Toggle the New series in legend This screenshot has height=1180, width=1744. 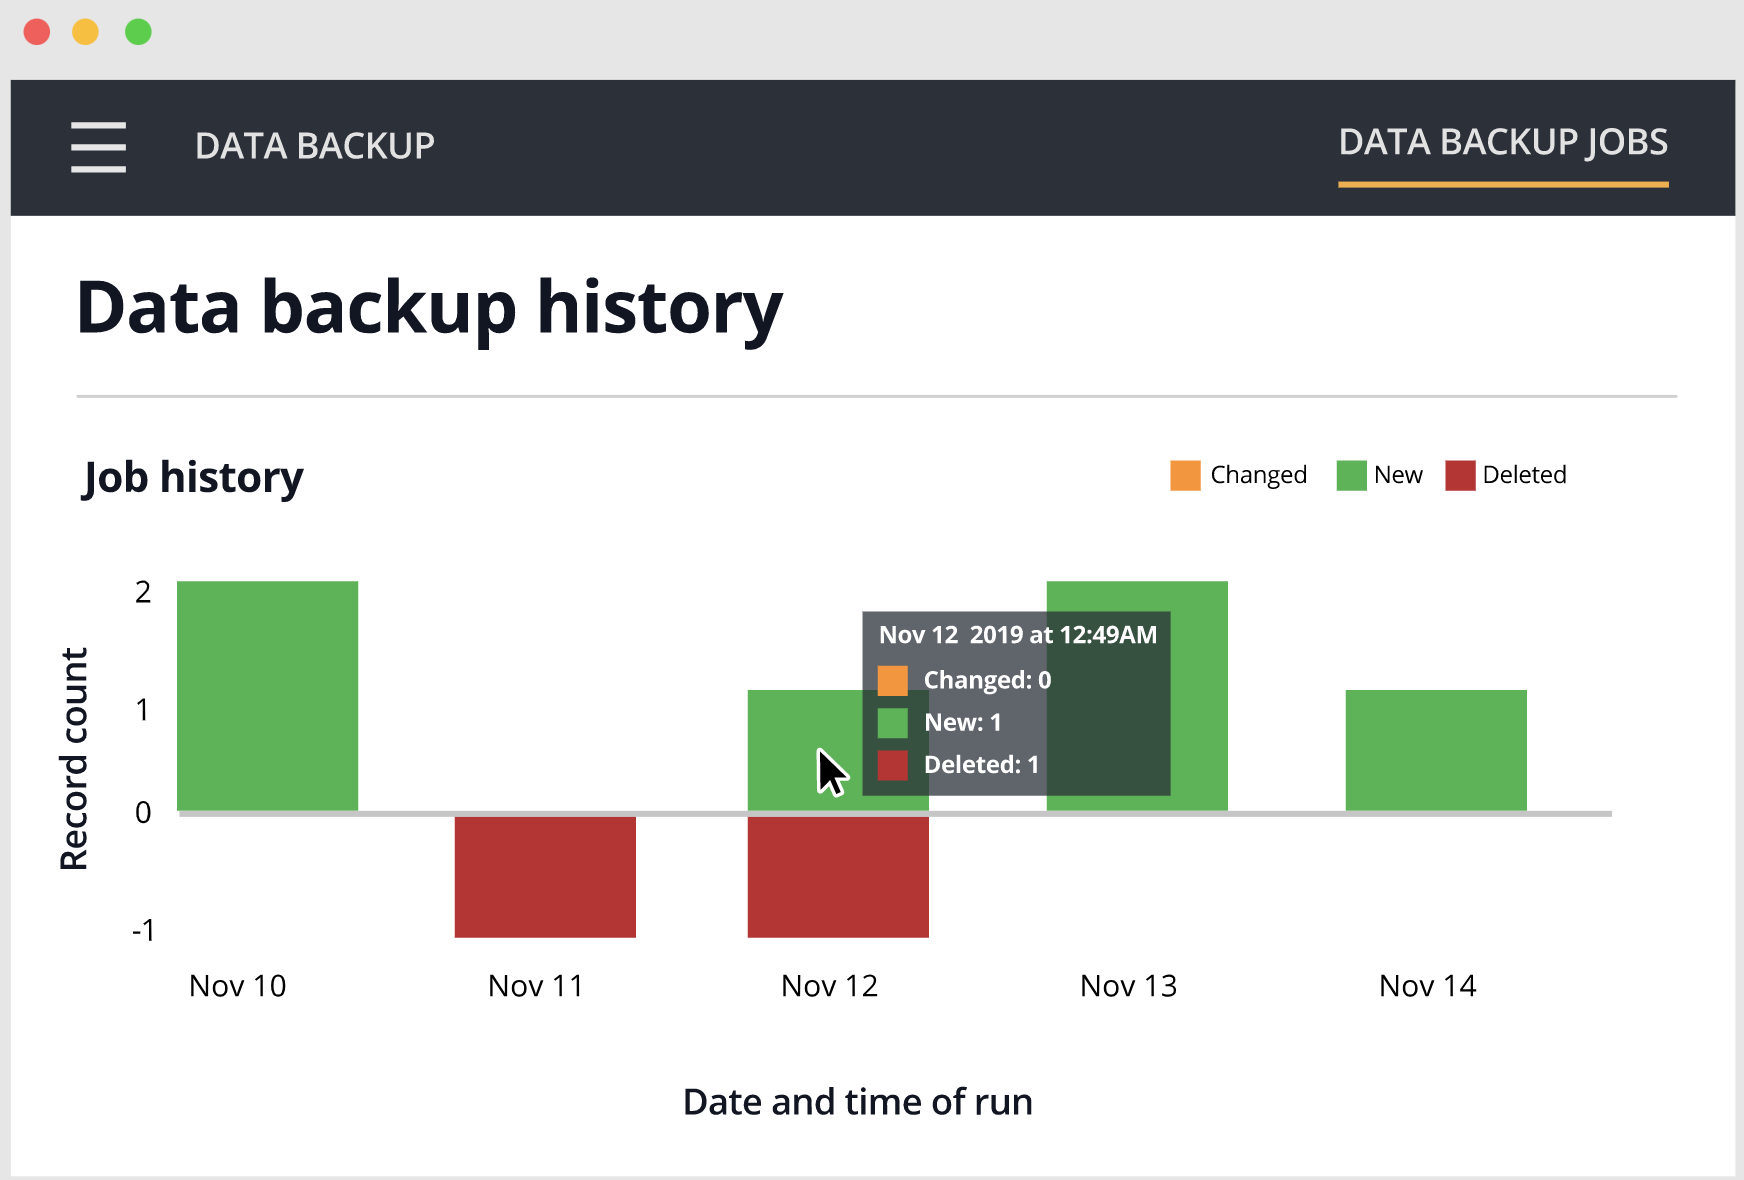click(1379, 475)
